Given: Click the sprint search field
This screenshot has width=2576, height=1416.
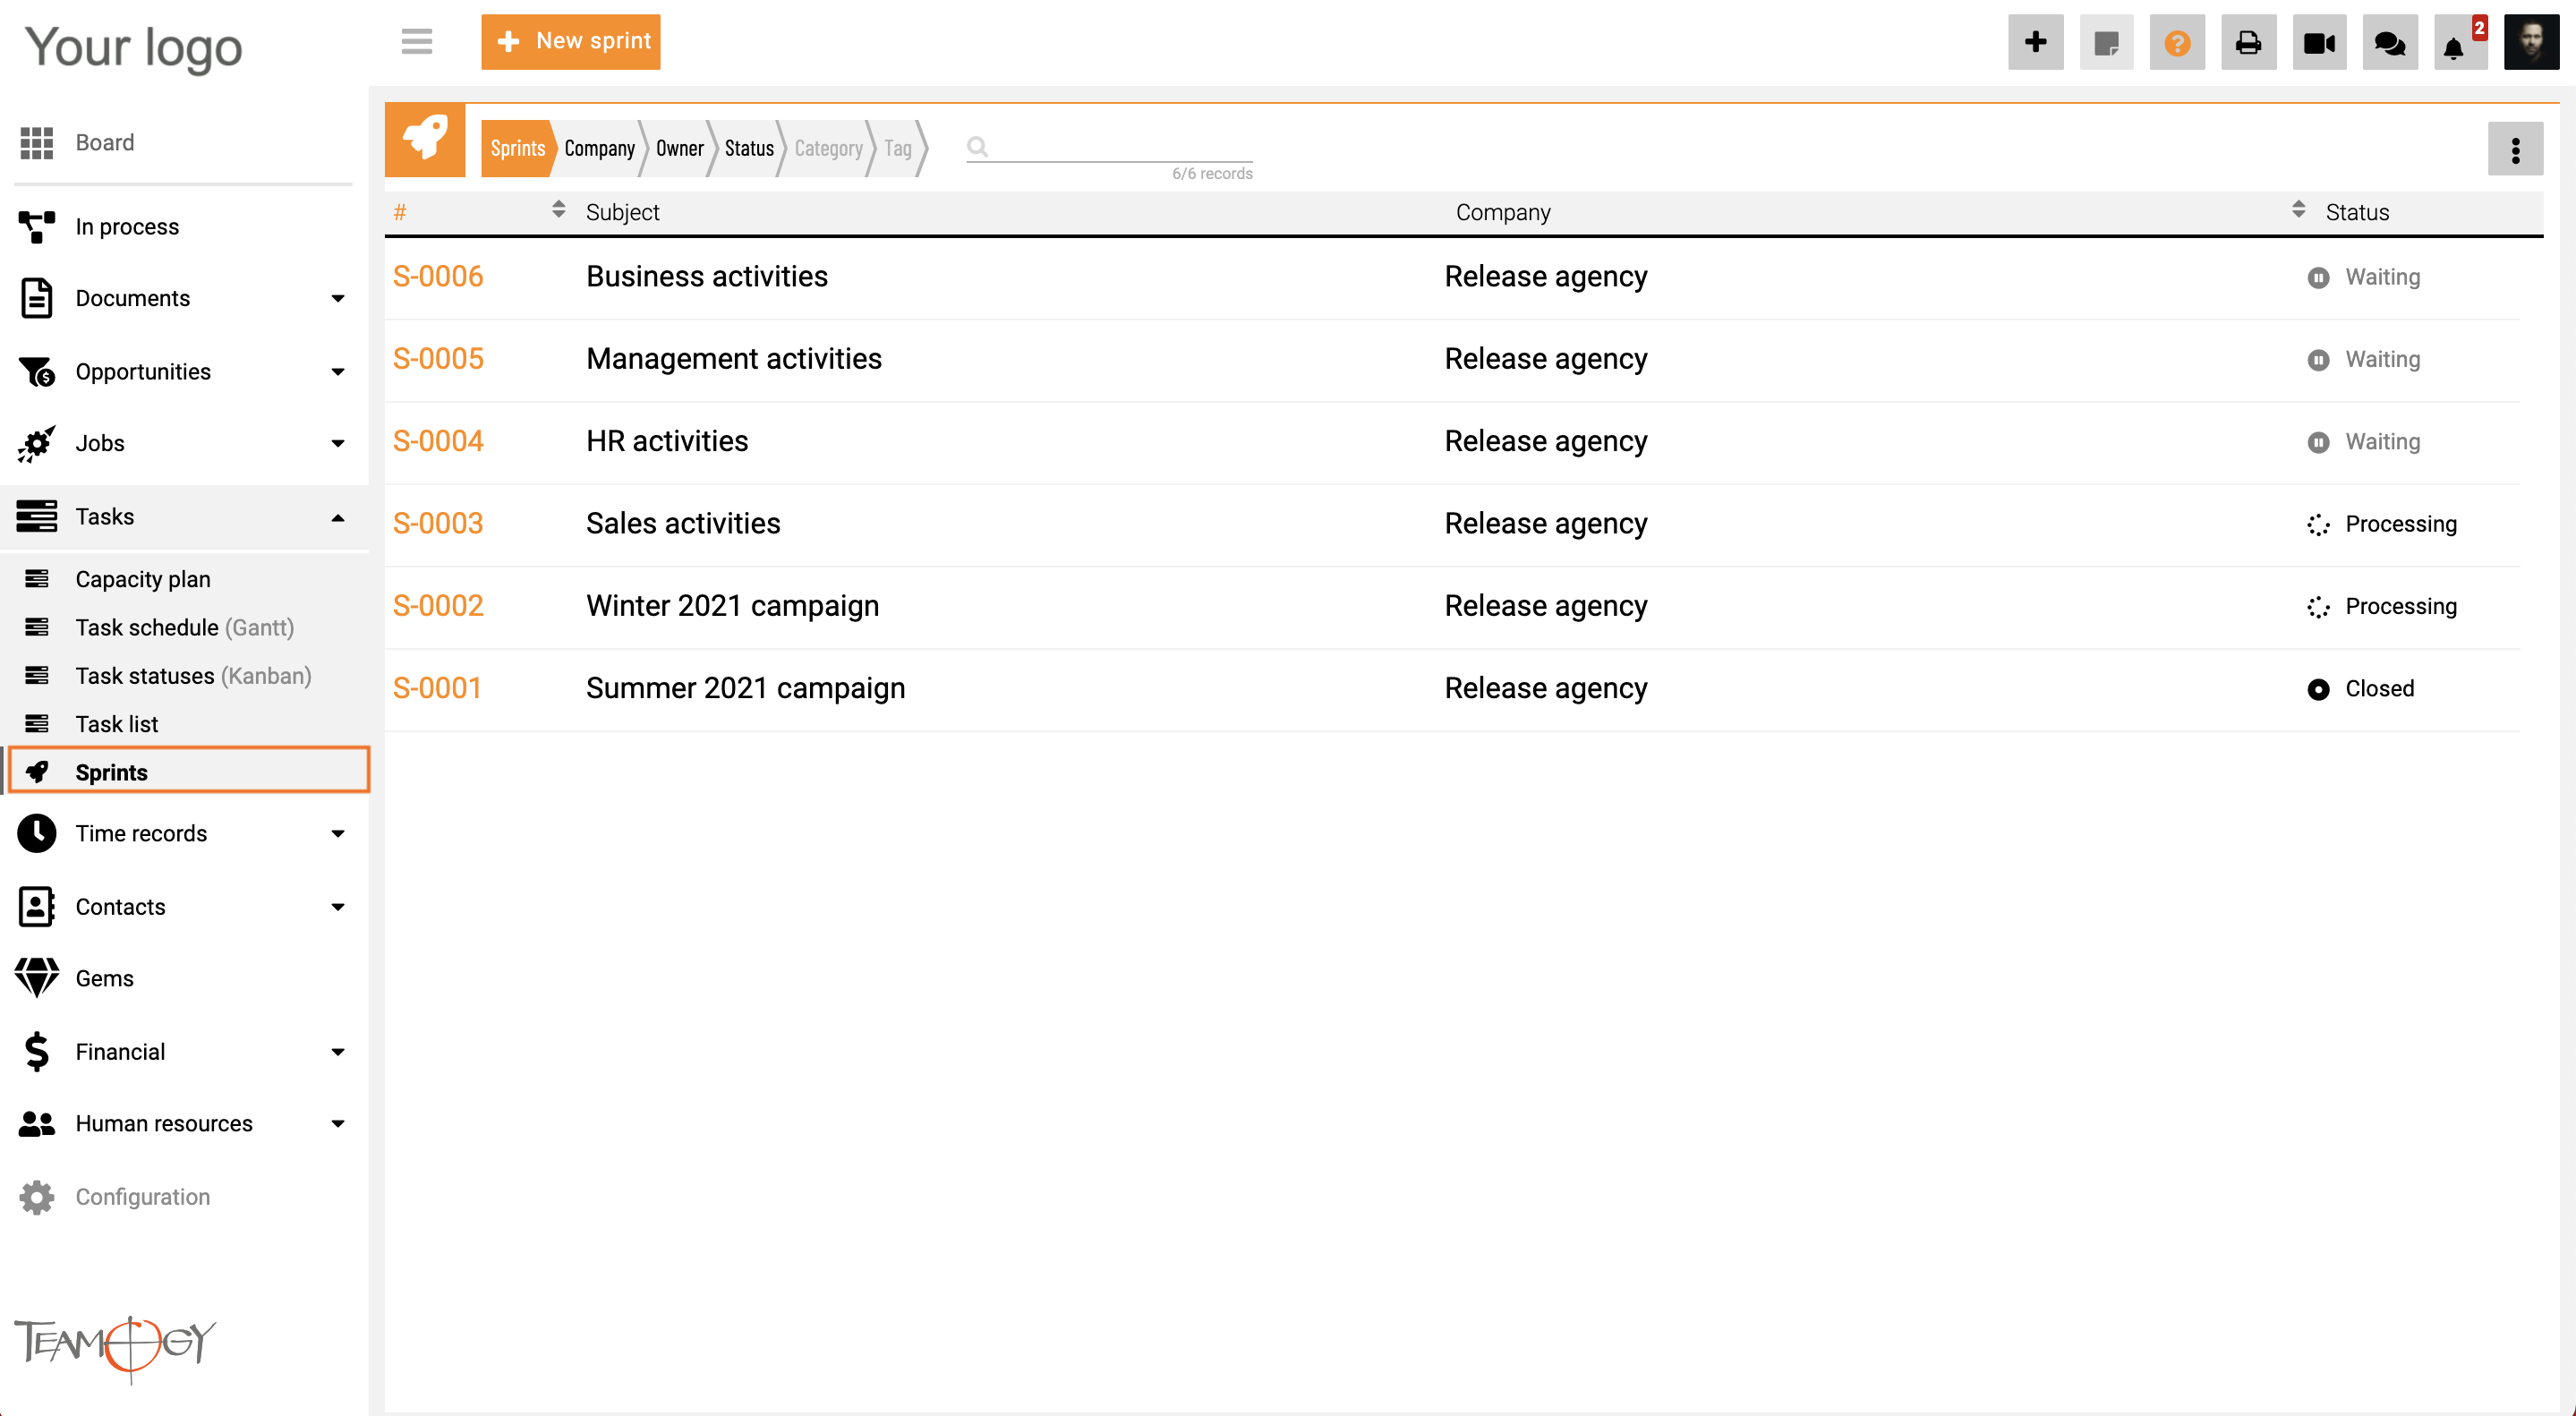Looking at the screenshot, I should tap(1120, 147).
